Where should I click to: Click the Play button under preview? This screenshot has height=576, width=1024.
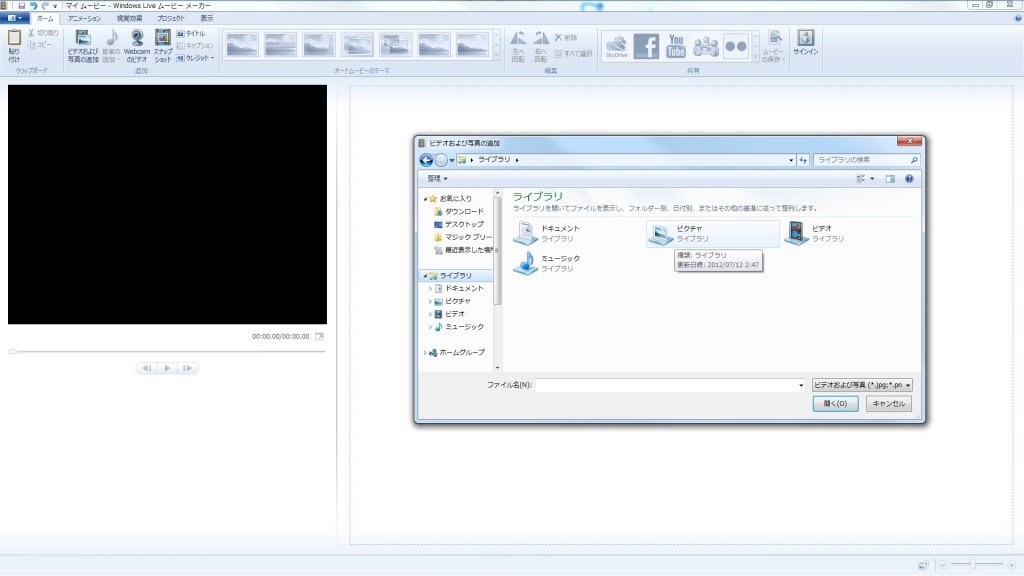(x=167, y=368)
